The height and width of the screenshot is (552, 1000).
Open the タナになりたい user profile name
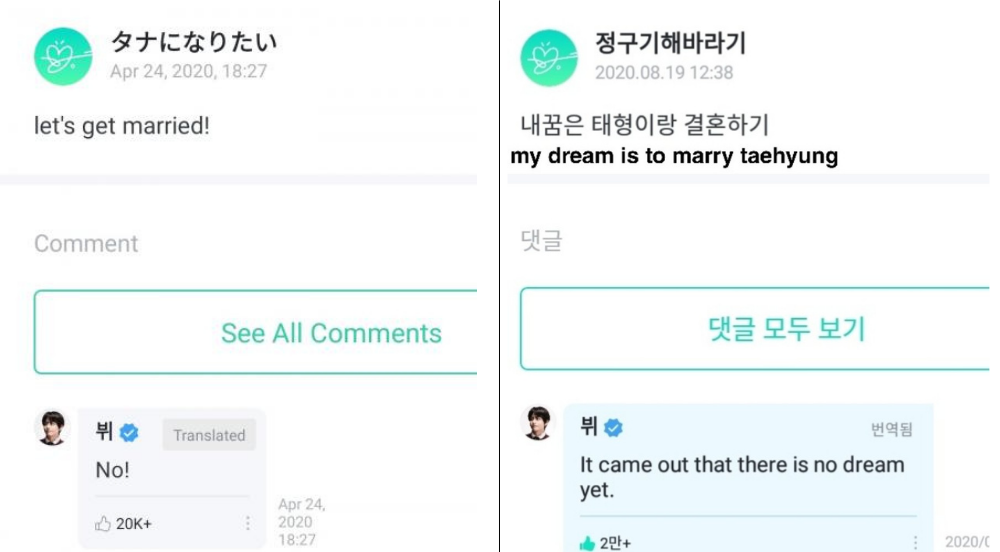tap(193, 42)
